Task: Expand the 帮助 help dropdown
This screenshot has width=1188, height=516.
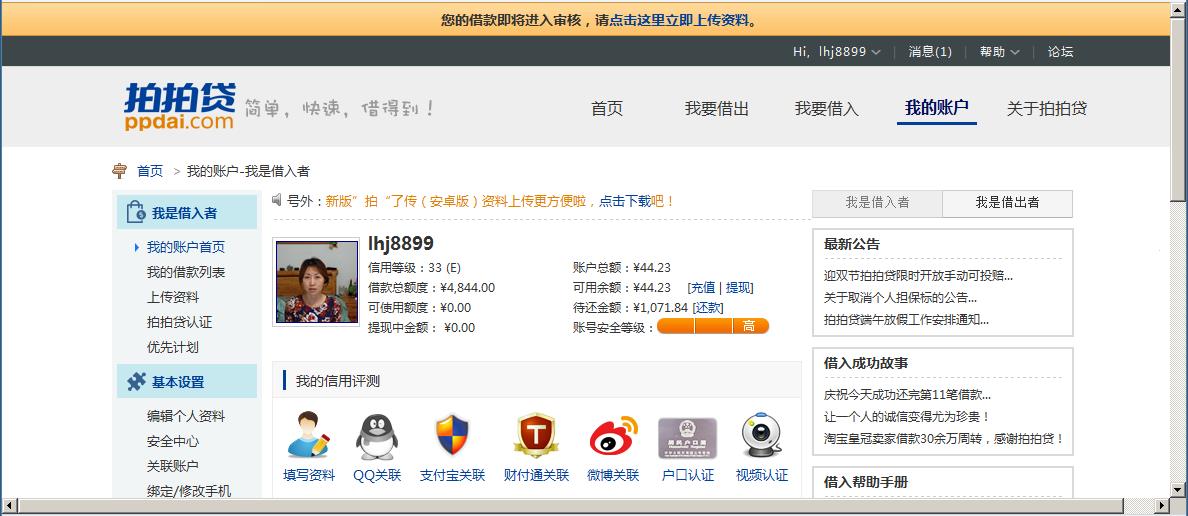Action: pos(999,52)
